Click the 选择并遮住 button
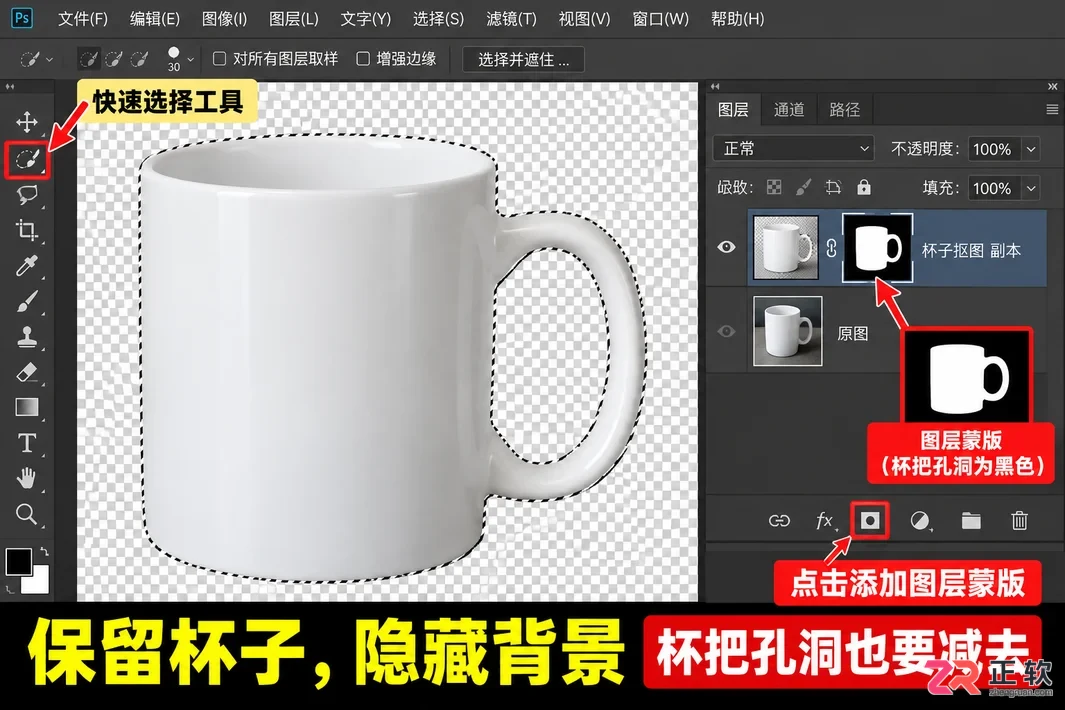 point(524,60)
